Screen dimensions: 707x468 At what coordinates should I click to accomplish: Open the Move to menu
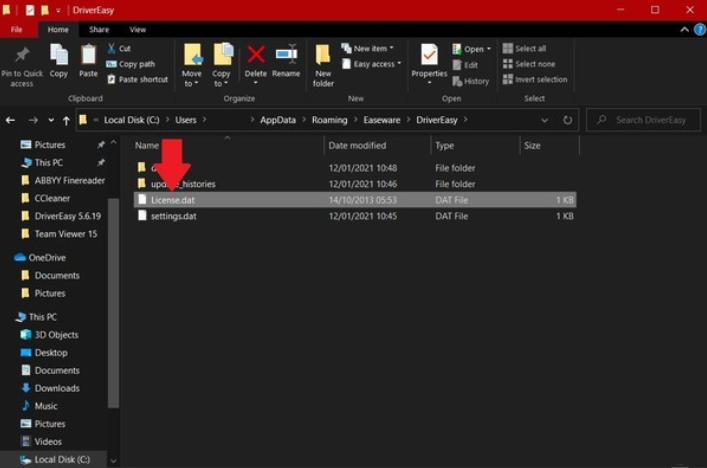pyautogui.click(x=193, y=65)
